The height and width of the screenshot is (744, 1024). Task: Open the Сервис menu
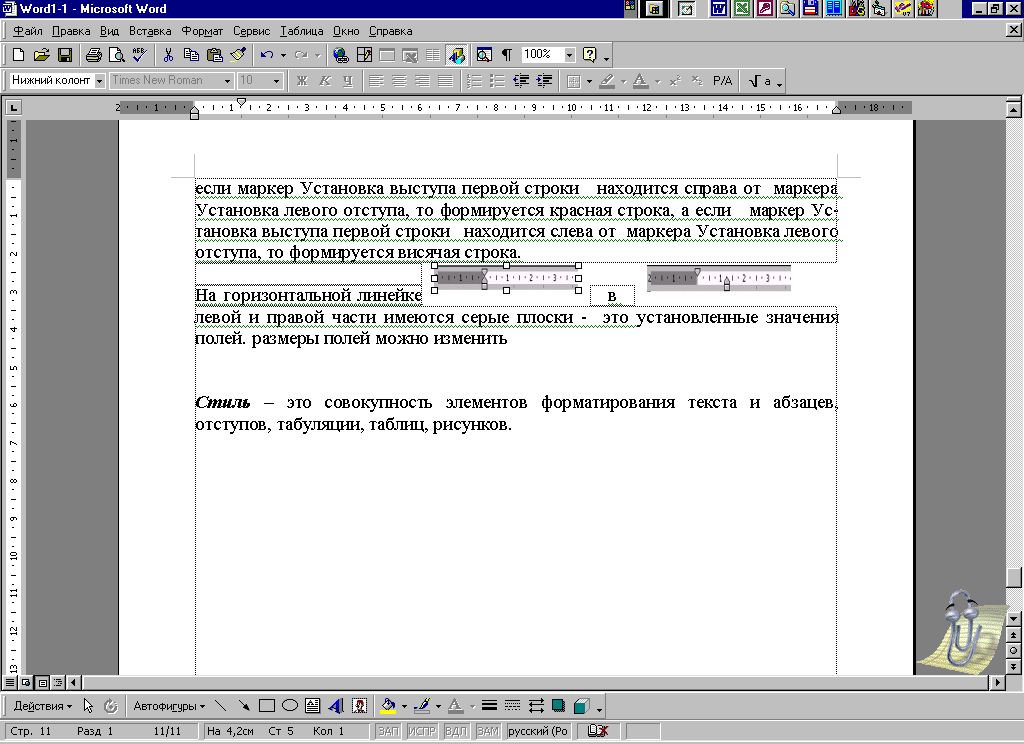tap(251, 31)
